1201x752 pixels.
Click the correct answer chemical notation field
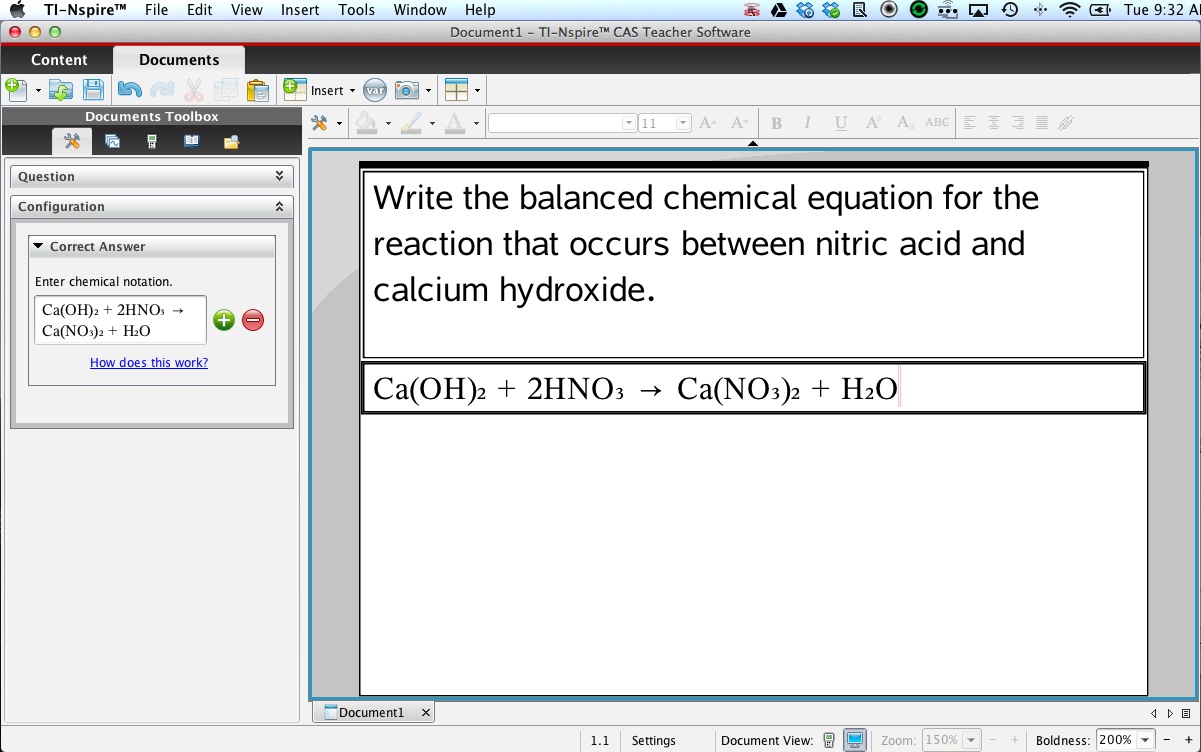tap(120, 320)
